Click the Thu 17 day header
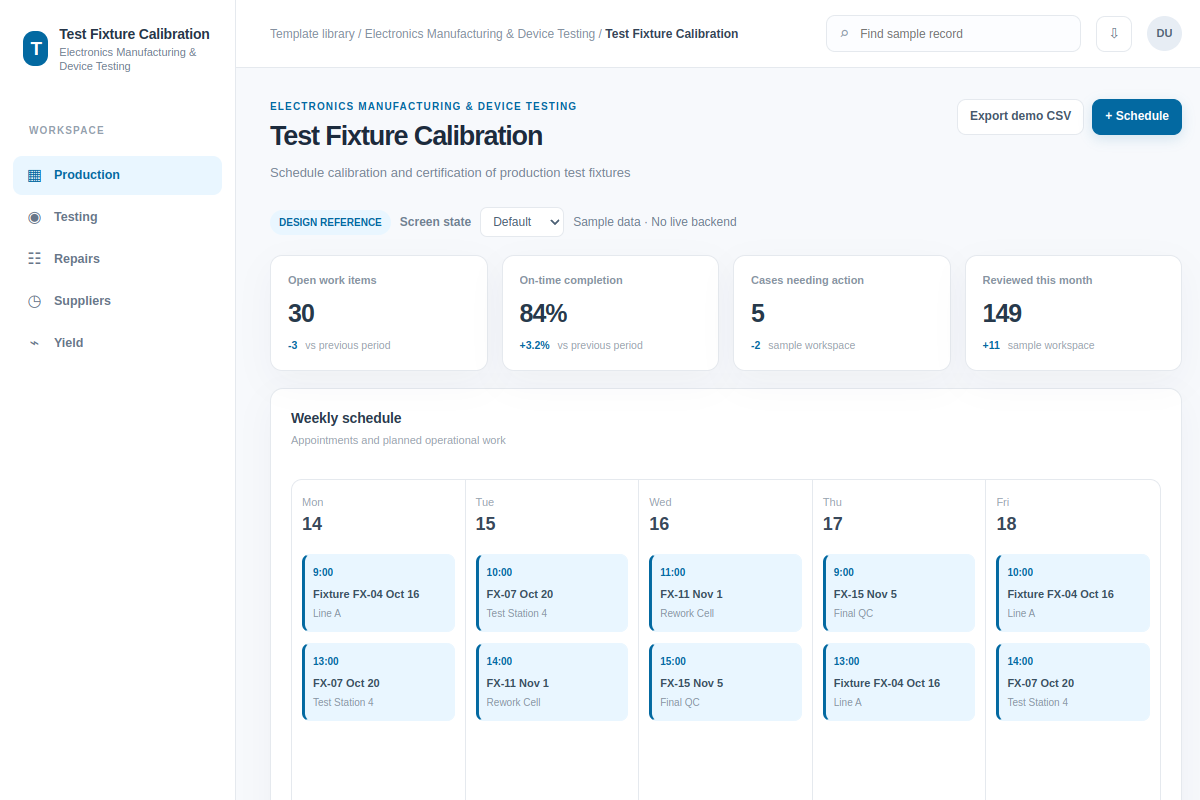1200x800 pixels. coord(833,515)
